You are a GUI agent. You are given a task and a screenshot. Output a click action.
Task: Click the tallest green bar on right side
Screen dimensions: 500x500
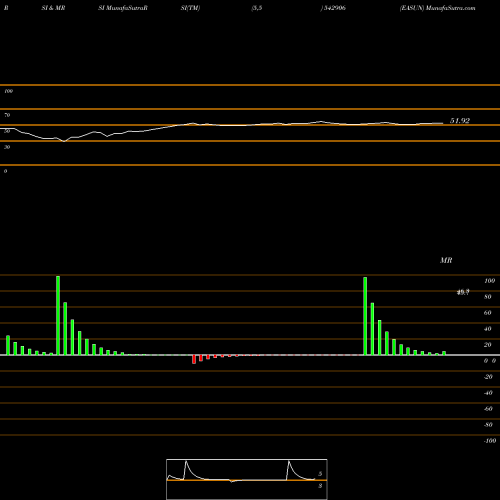click(365, 316)
